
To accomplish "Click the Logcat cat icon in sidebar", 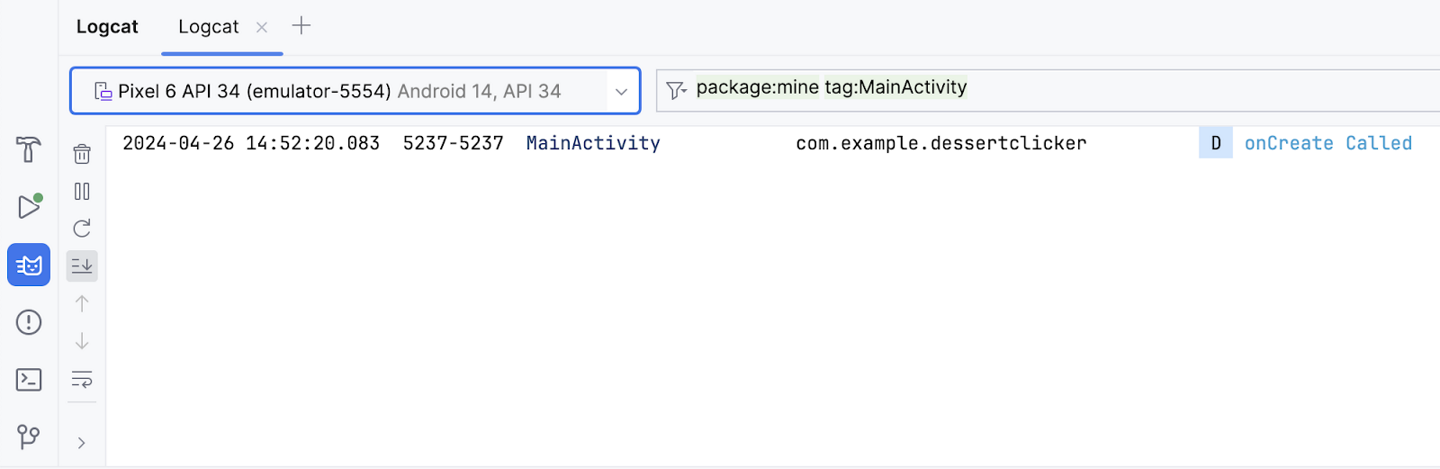I will (x=29, y=265).
